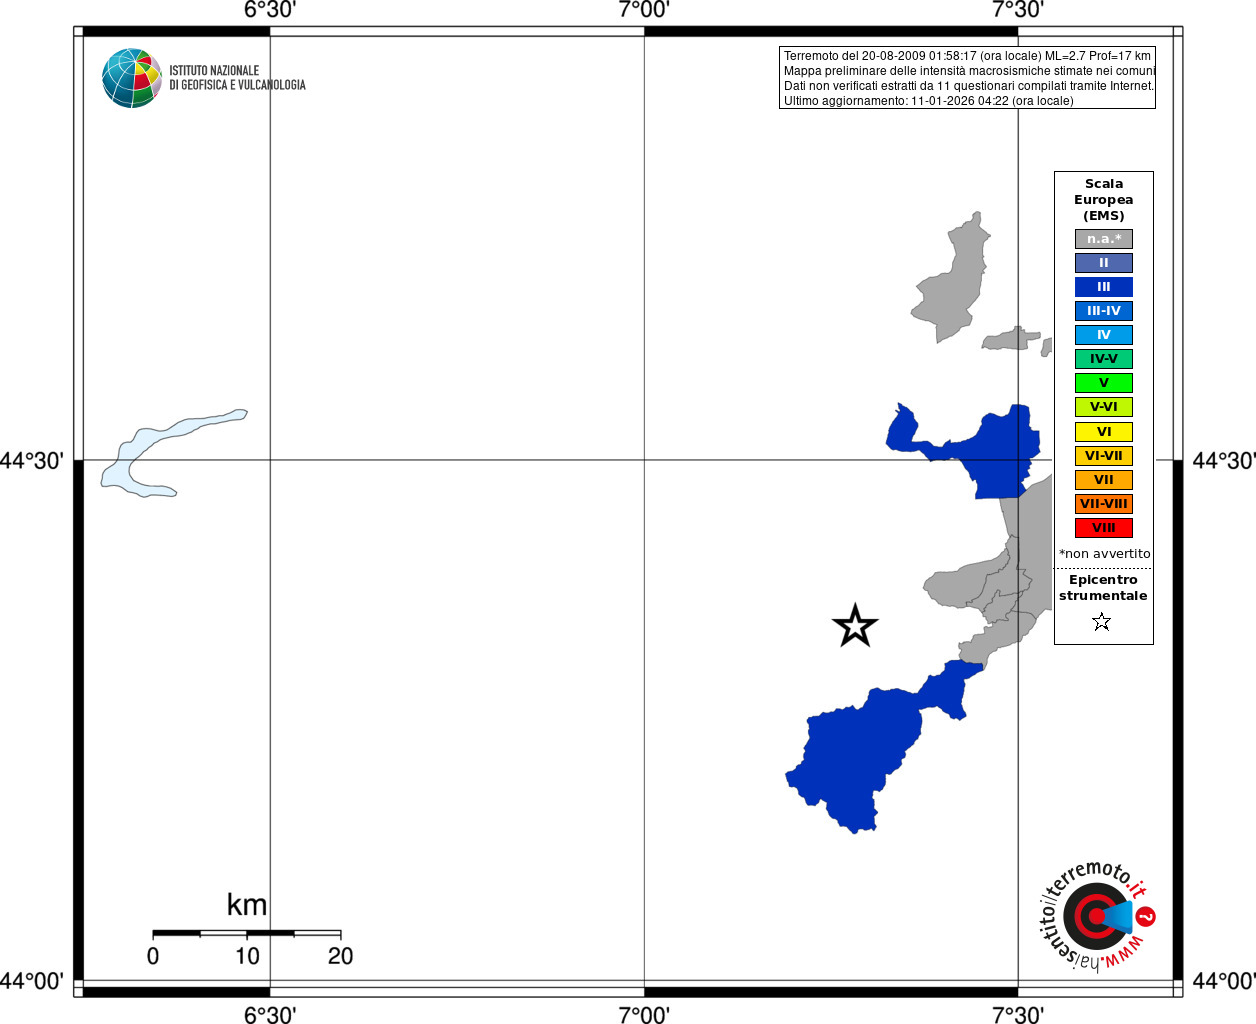1256x1024 pixels.
Task: Click the star symbol in the legend
Action: [x=1102, y=622]
